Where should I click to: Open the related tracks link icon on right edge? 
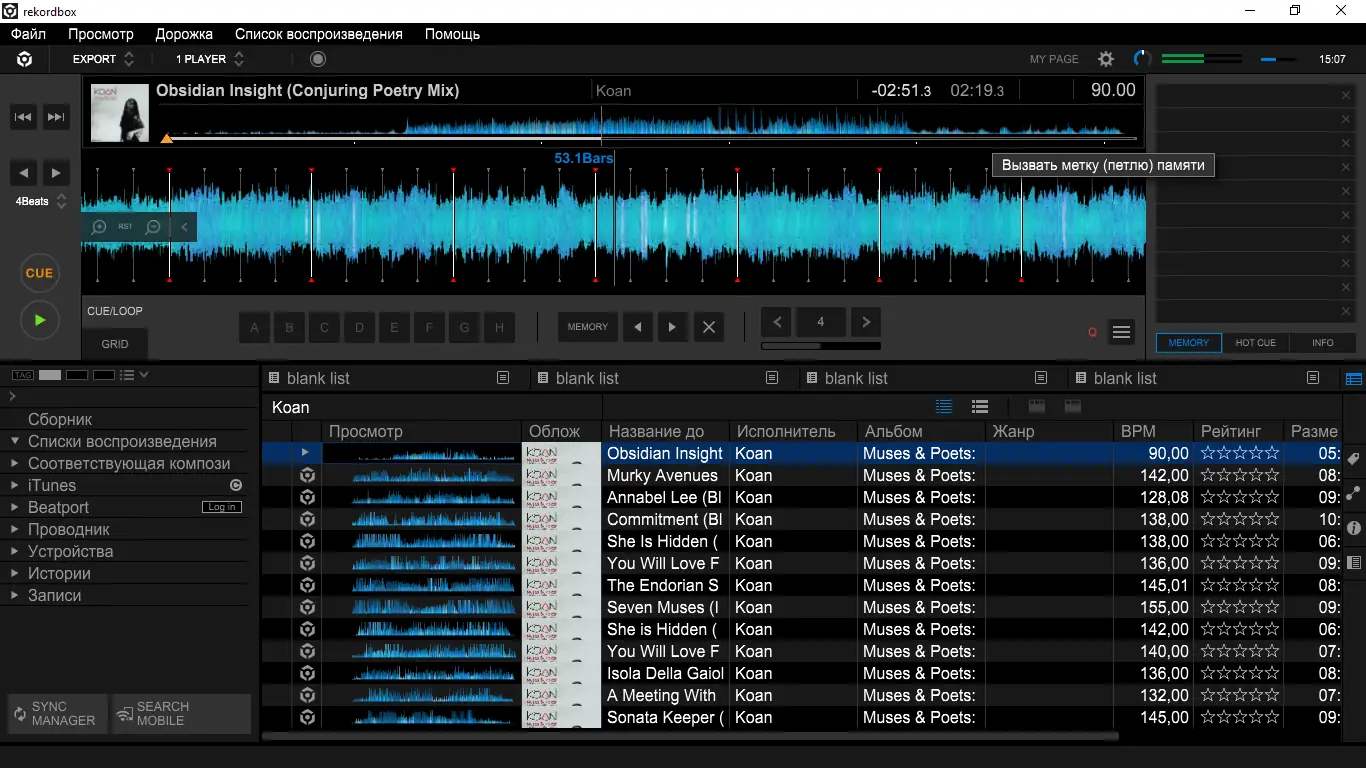pos(1355,494)
